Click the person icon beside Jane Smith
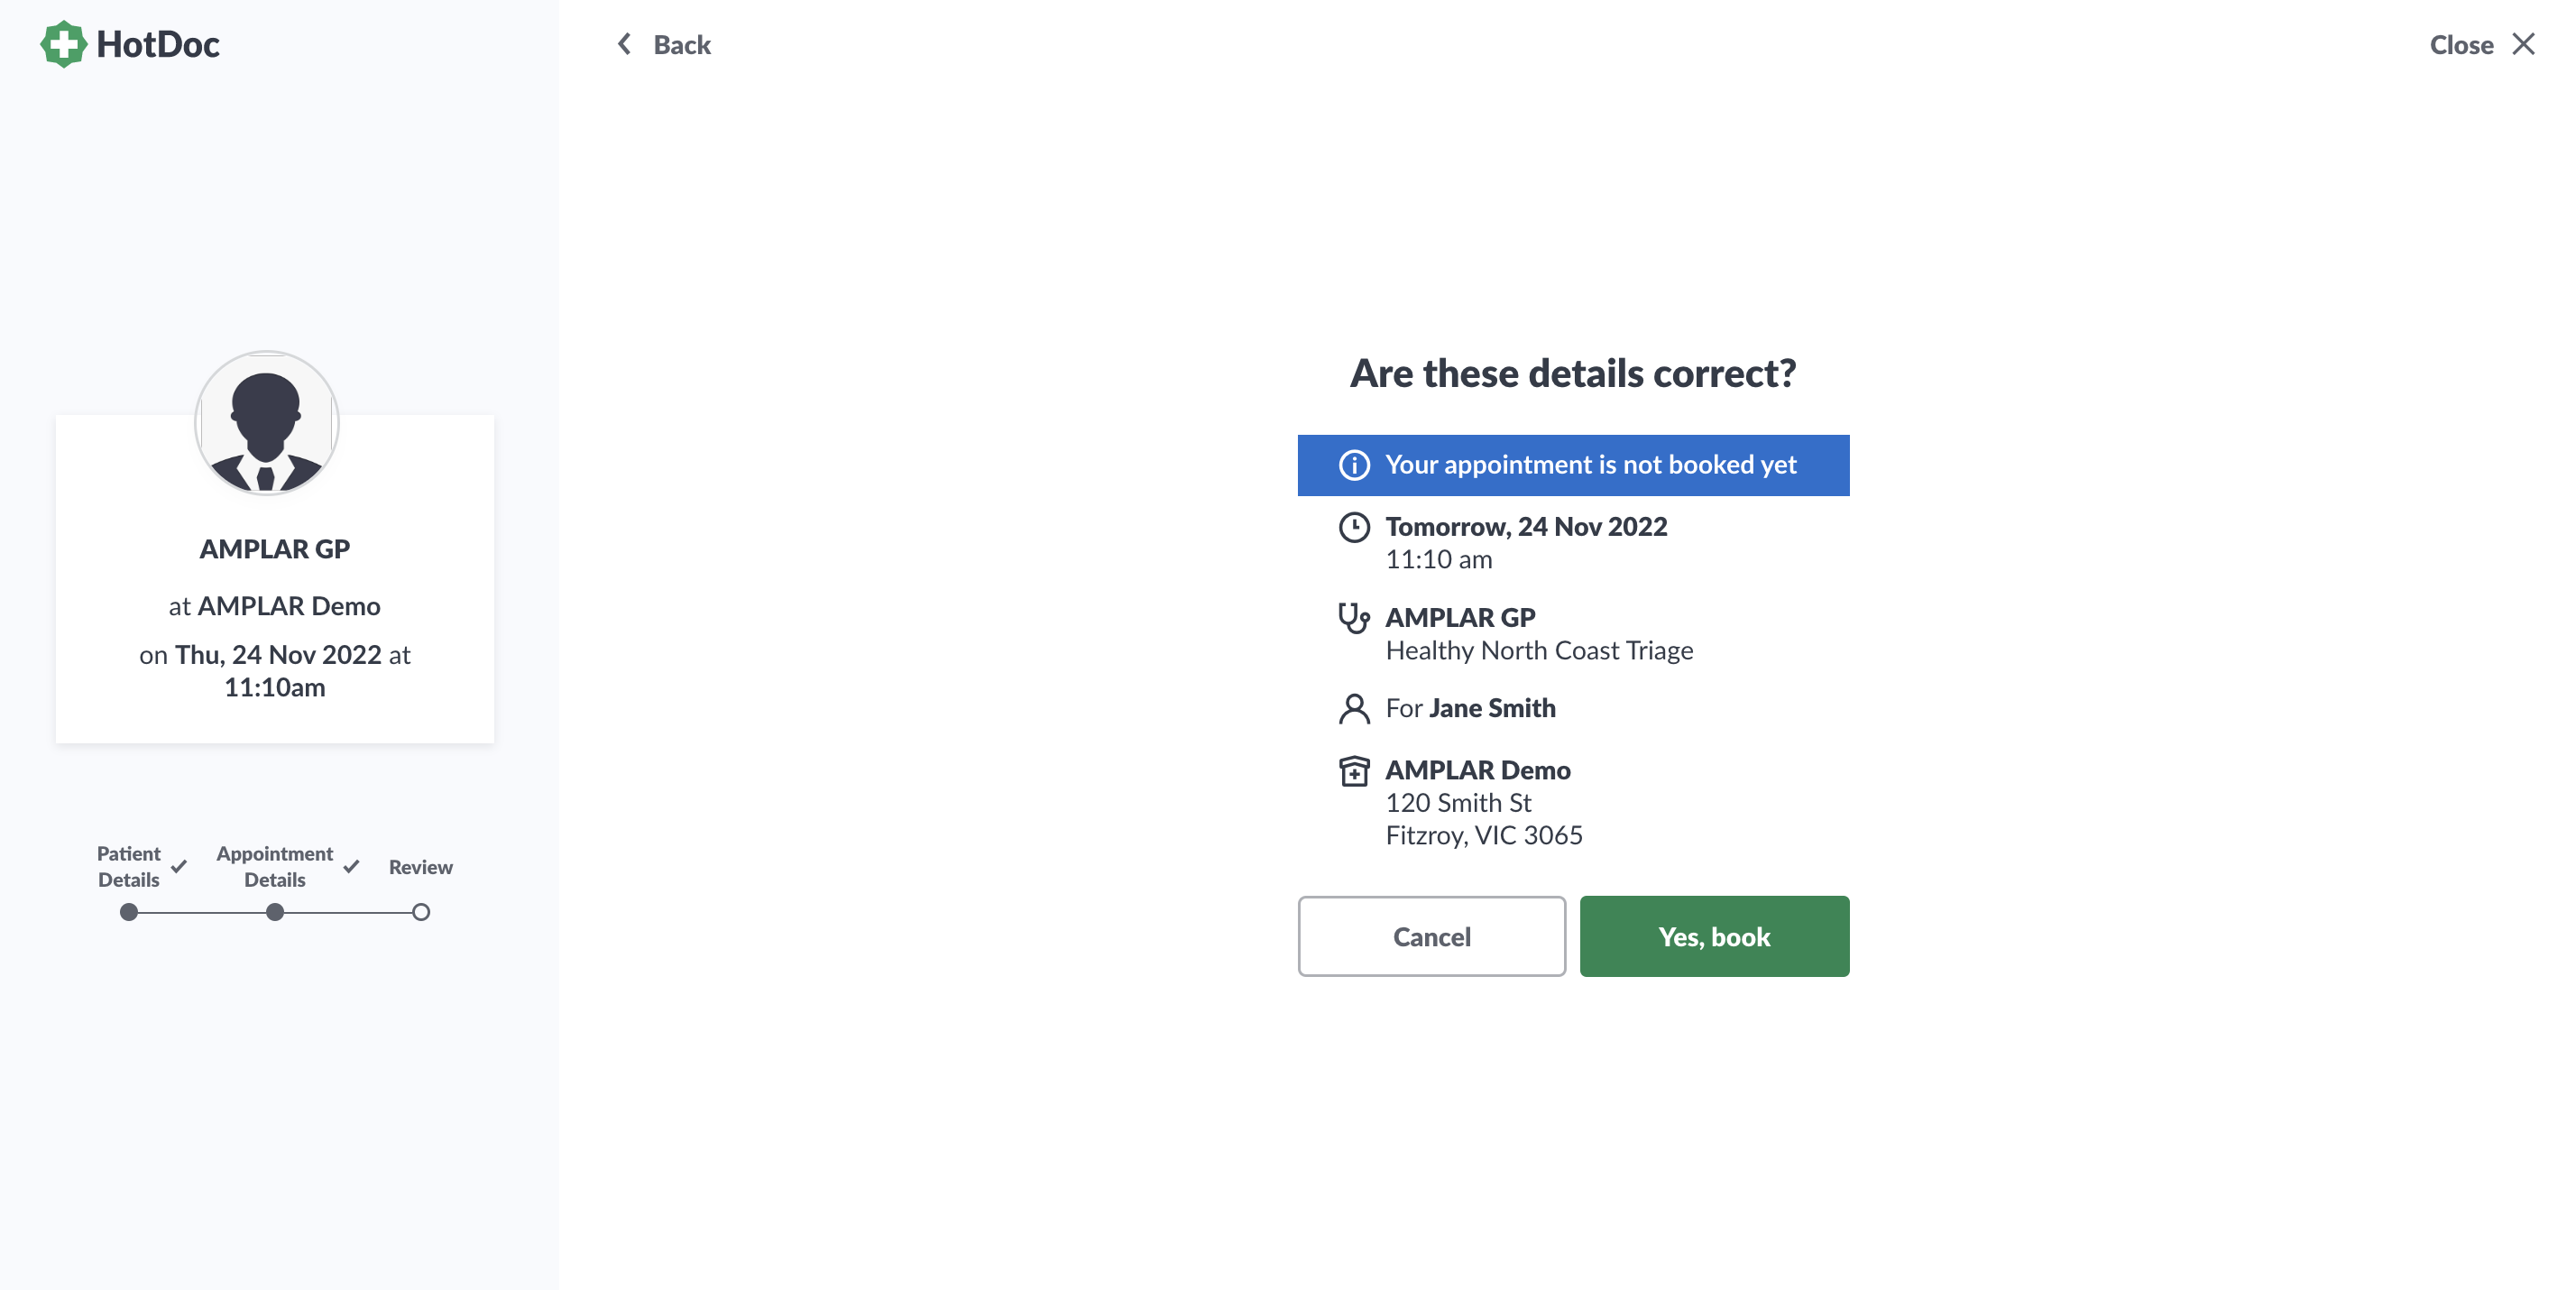This screenshot has height=1290, width=2576. [1354, 709]
